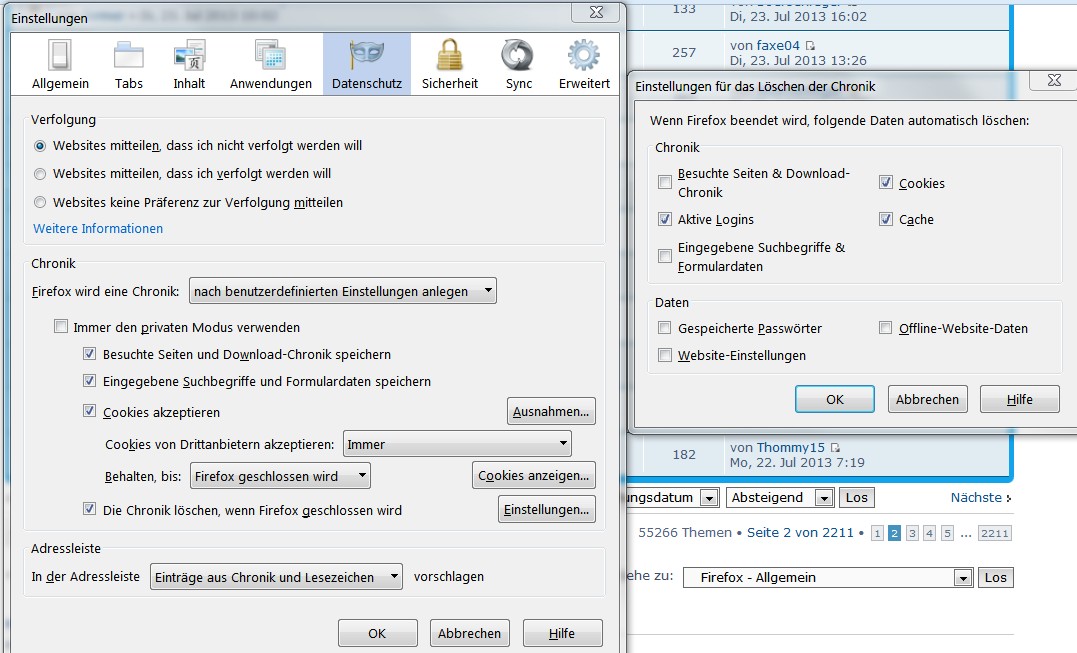Click OK in the Chronik löschen dialog
Viewport: 1077px width, 653px height.
point(835,399)
